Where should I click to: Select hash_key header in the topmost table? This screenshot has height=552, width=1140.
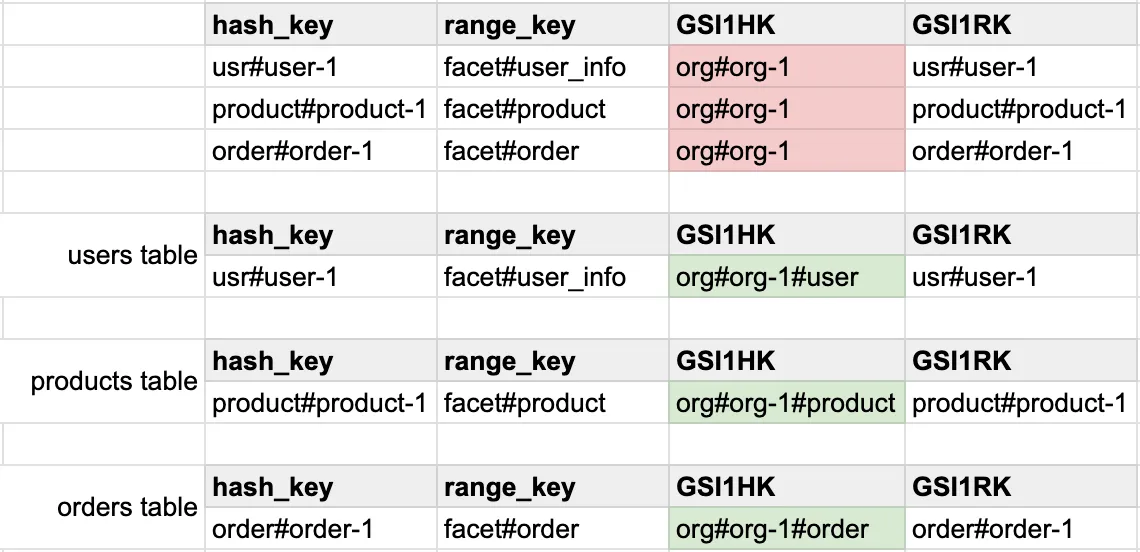pos(321,25)
